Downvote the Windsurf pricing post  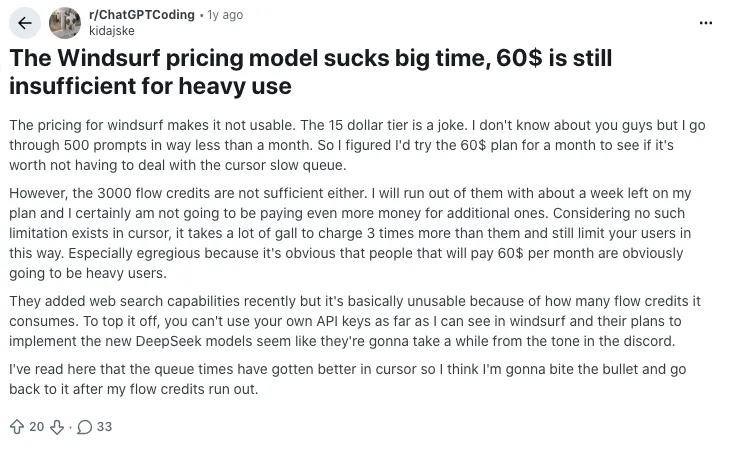57,427
